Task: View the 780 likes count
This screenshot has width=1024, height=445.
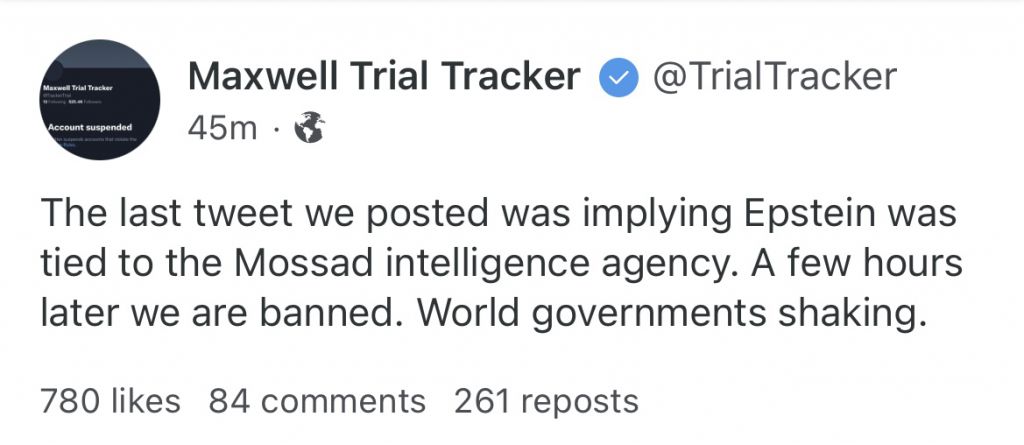Action: (110, 401)
